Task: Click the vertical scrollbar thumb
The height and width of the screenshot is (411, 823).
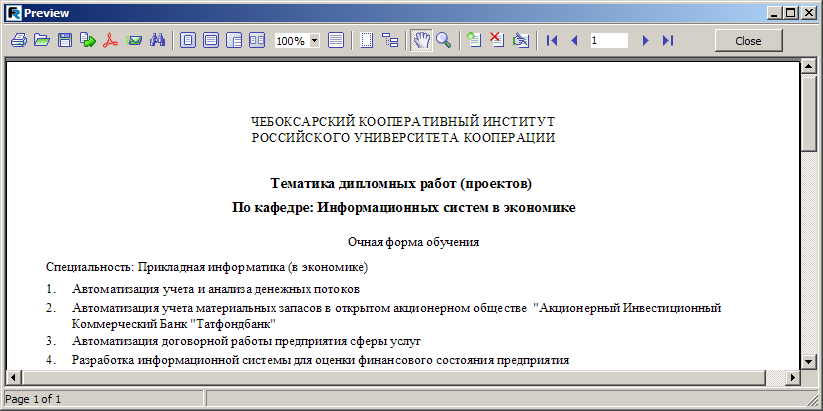Action: (808, 113)
